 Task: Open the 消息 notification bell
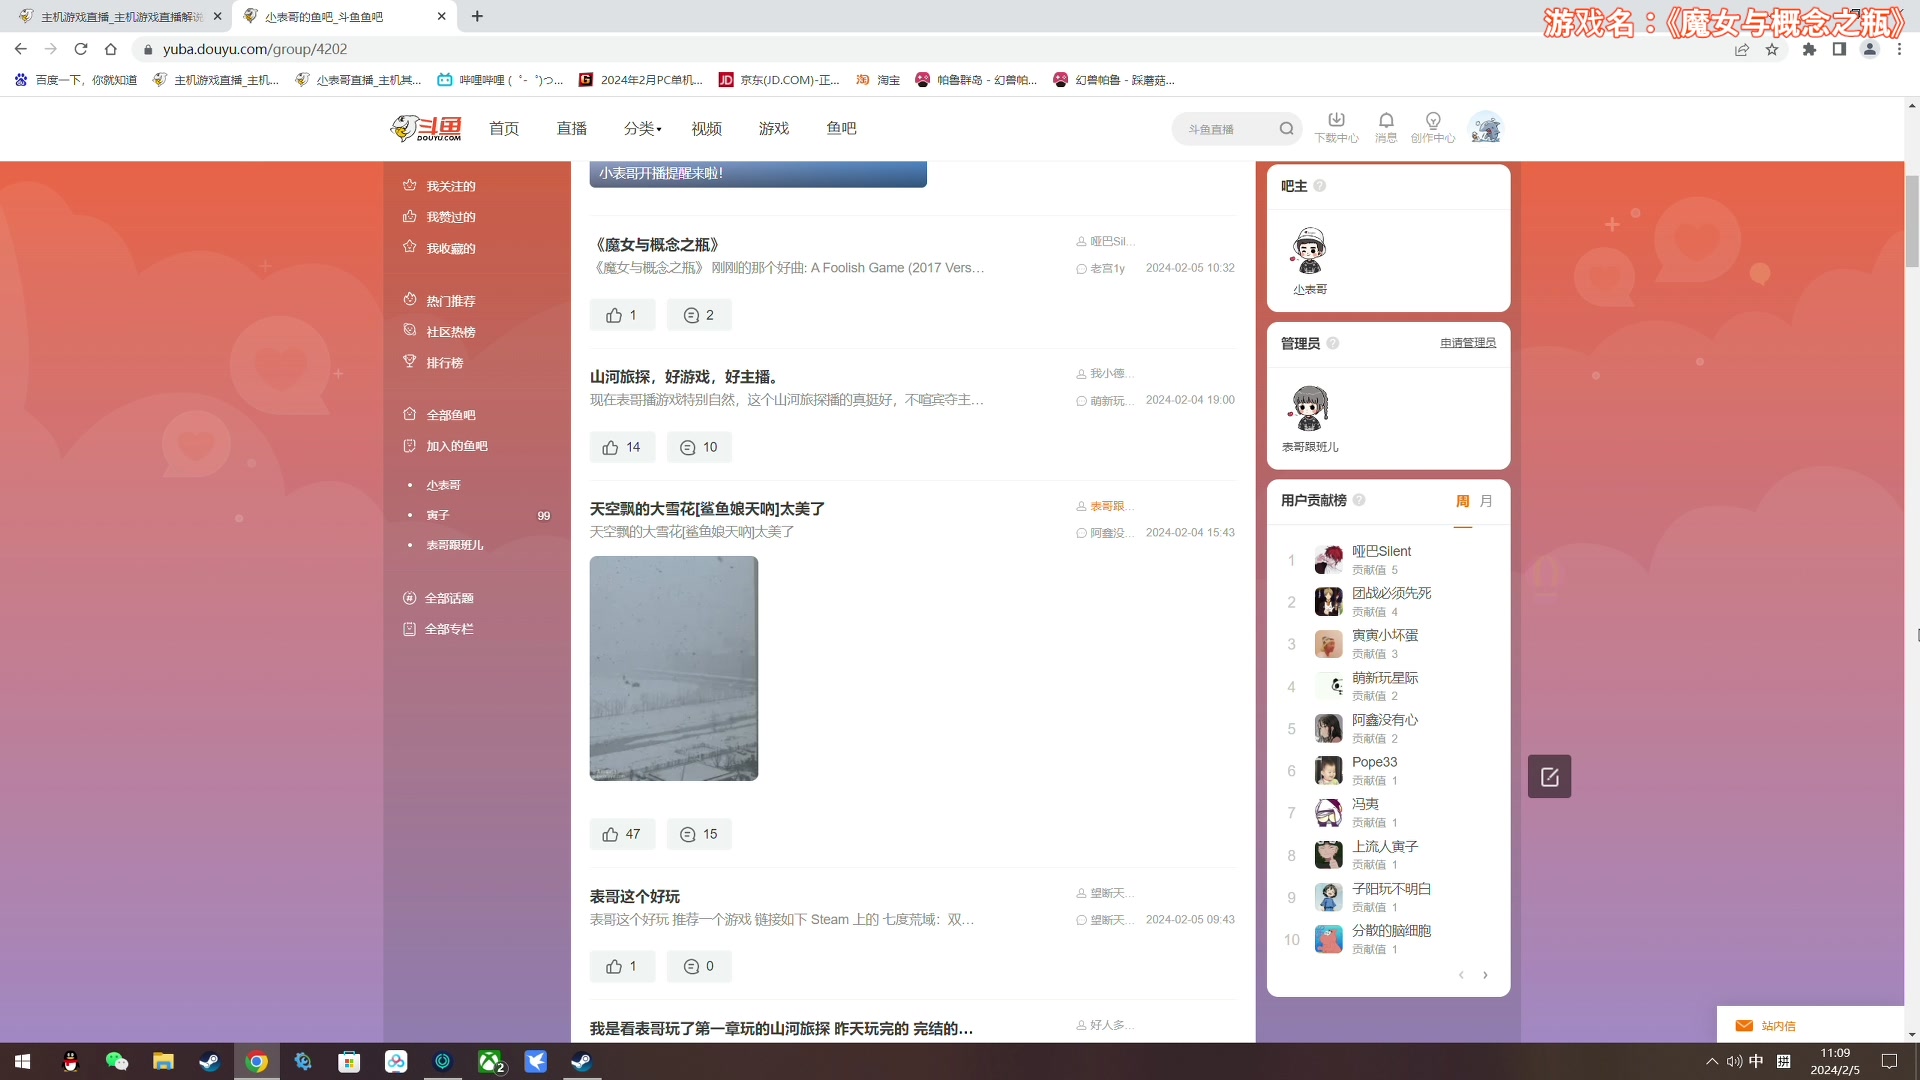click(x=1386, y=127)
